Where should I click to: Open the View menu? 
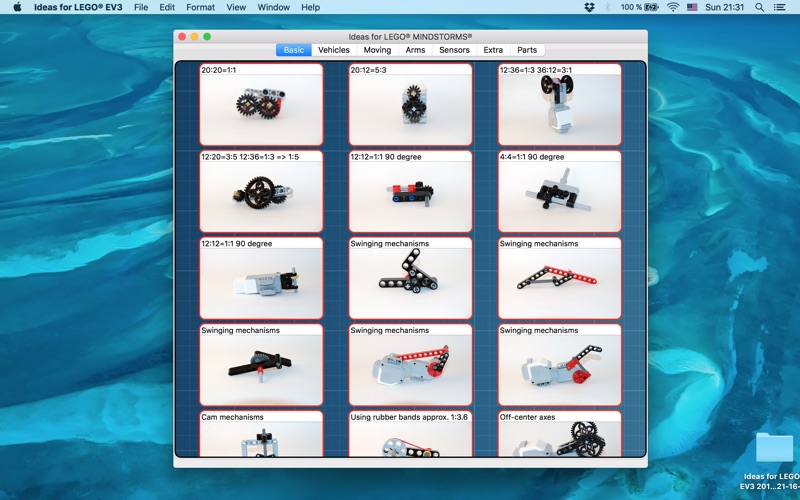[x=236, y=7]
